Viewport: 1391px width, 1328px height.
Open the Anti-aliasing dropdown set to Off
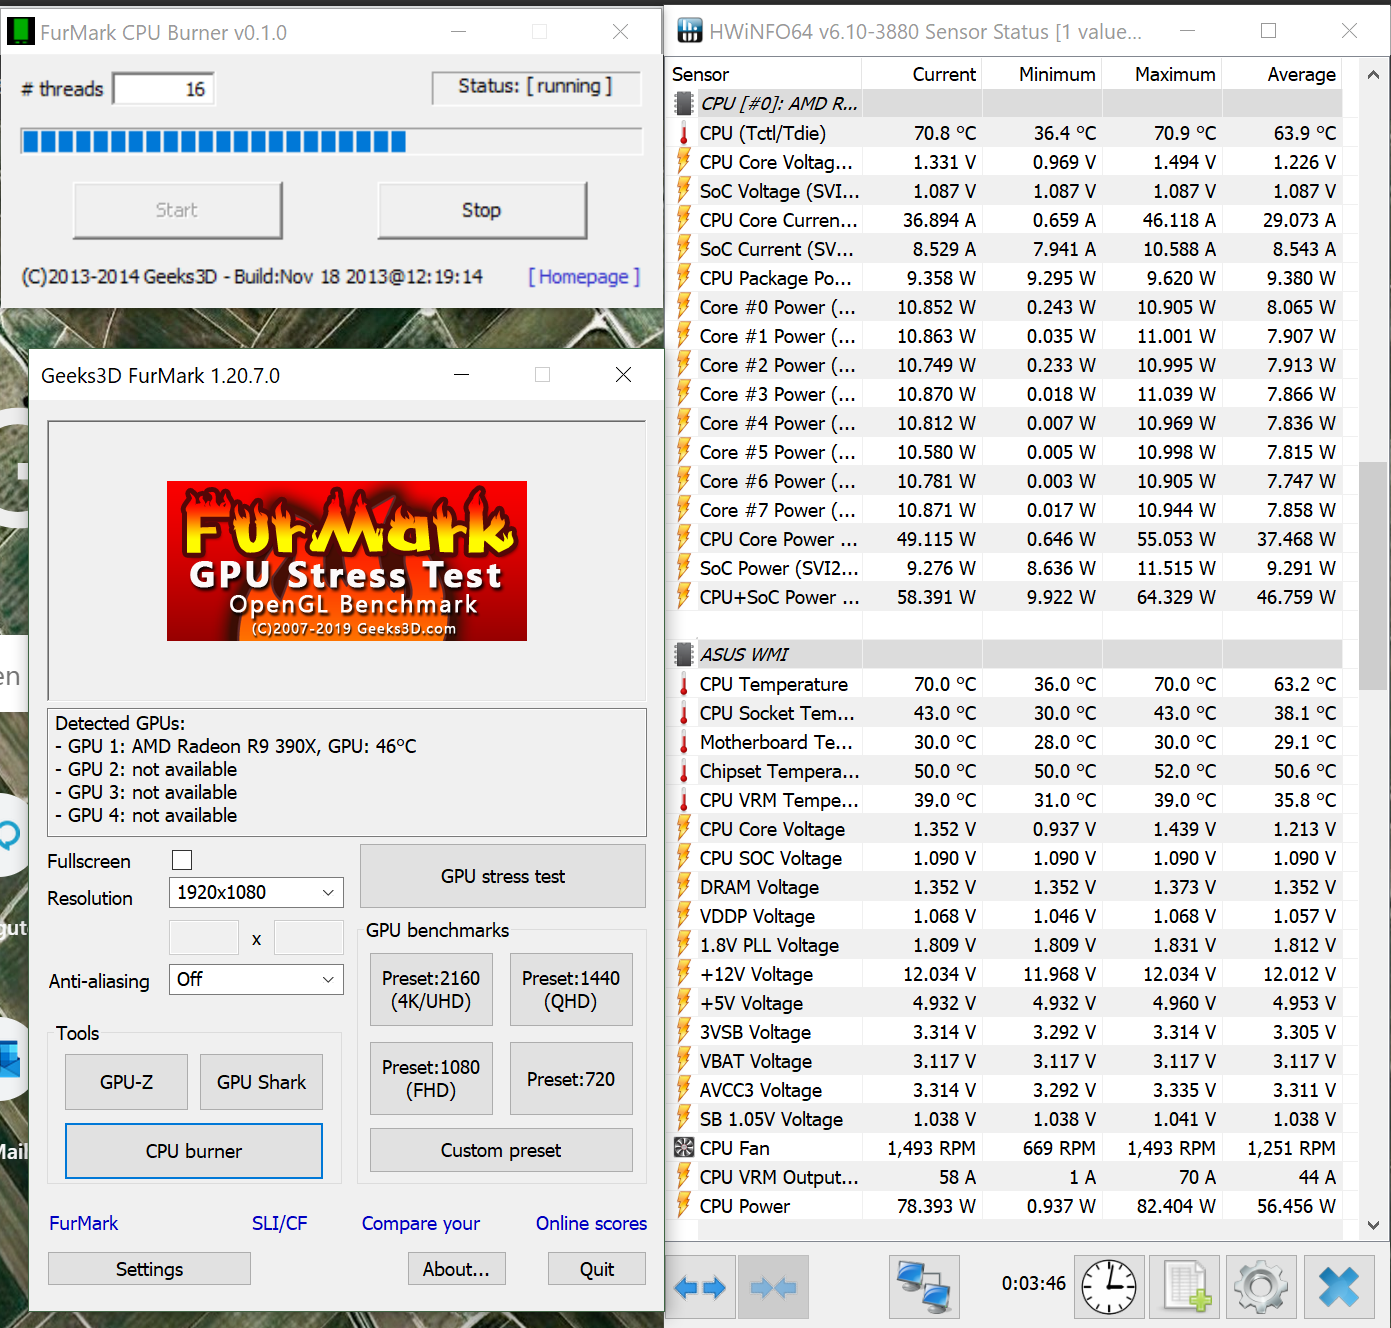click(255, 980)
